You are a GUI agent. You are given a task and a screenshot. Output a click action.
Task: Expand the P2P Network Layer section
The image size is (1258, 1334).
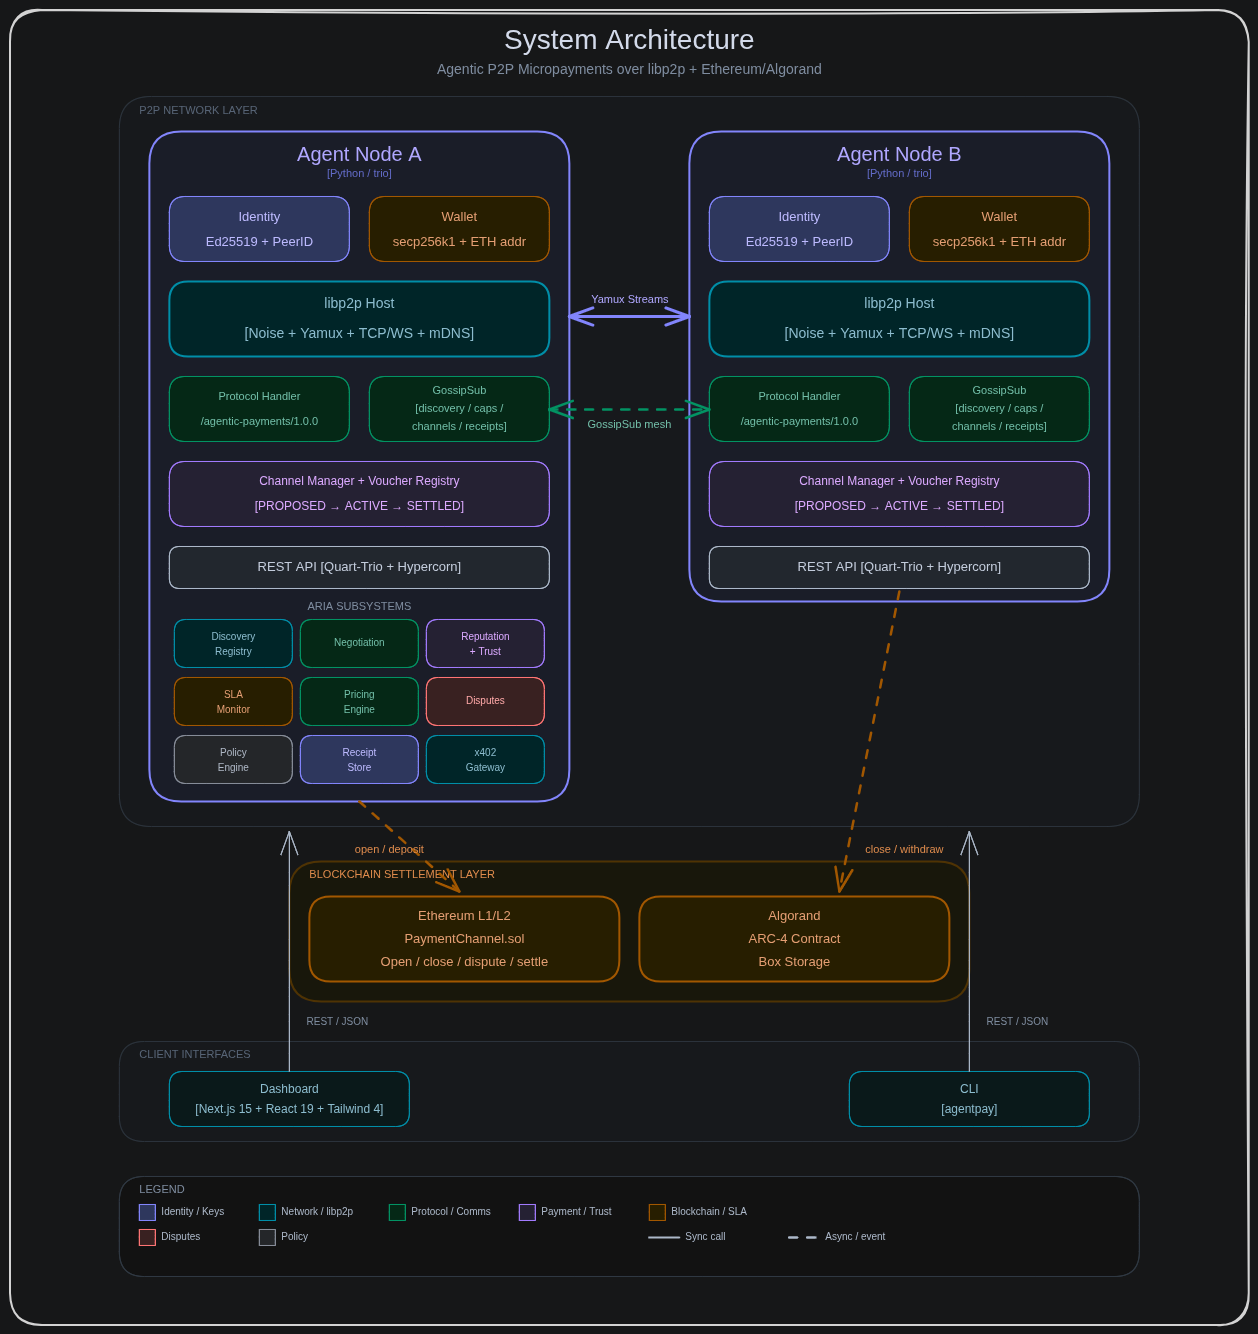[x=197, y=110]
